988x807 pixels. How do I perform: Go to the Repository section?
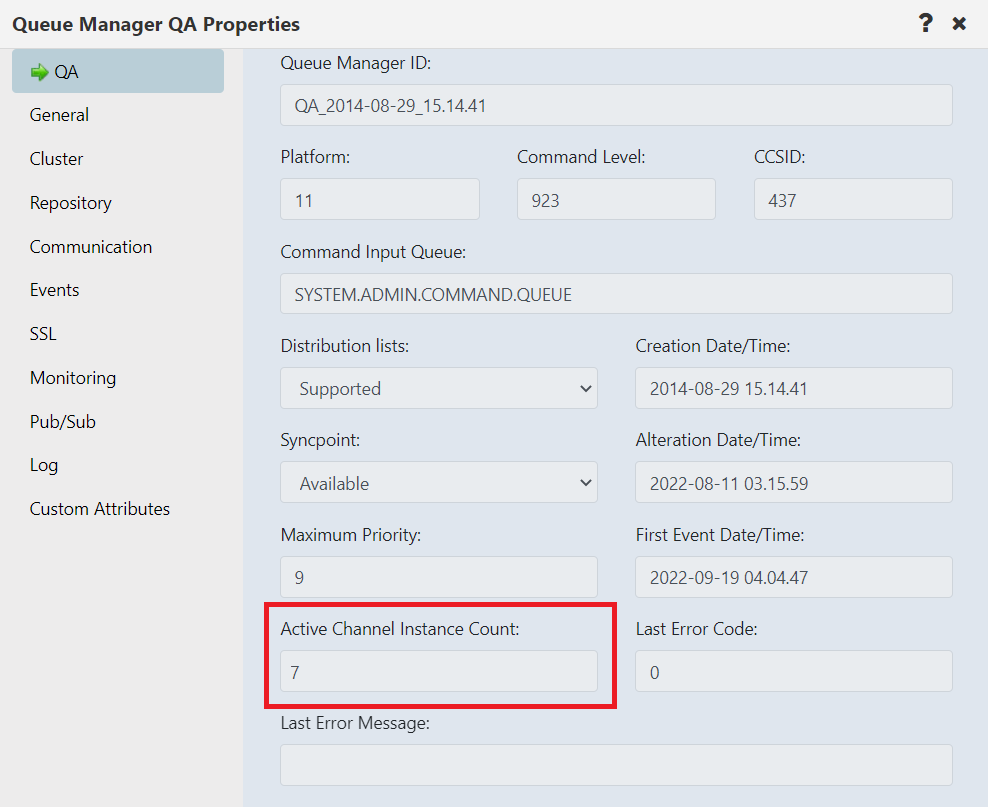click(71, 203)
